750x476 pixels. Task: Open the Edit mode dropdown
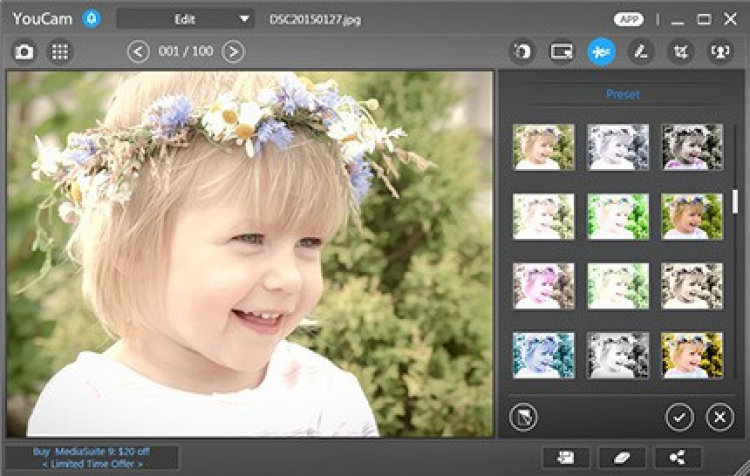point(185,19)
